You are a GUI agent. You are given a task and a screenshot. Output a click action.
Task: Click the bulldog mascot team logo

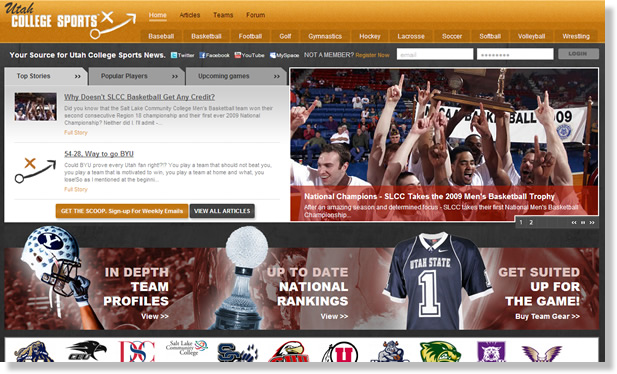pyautogui.click(x=390, y=352)
